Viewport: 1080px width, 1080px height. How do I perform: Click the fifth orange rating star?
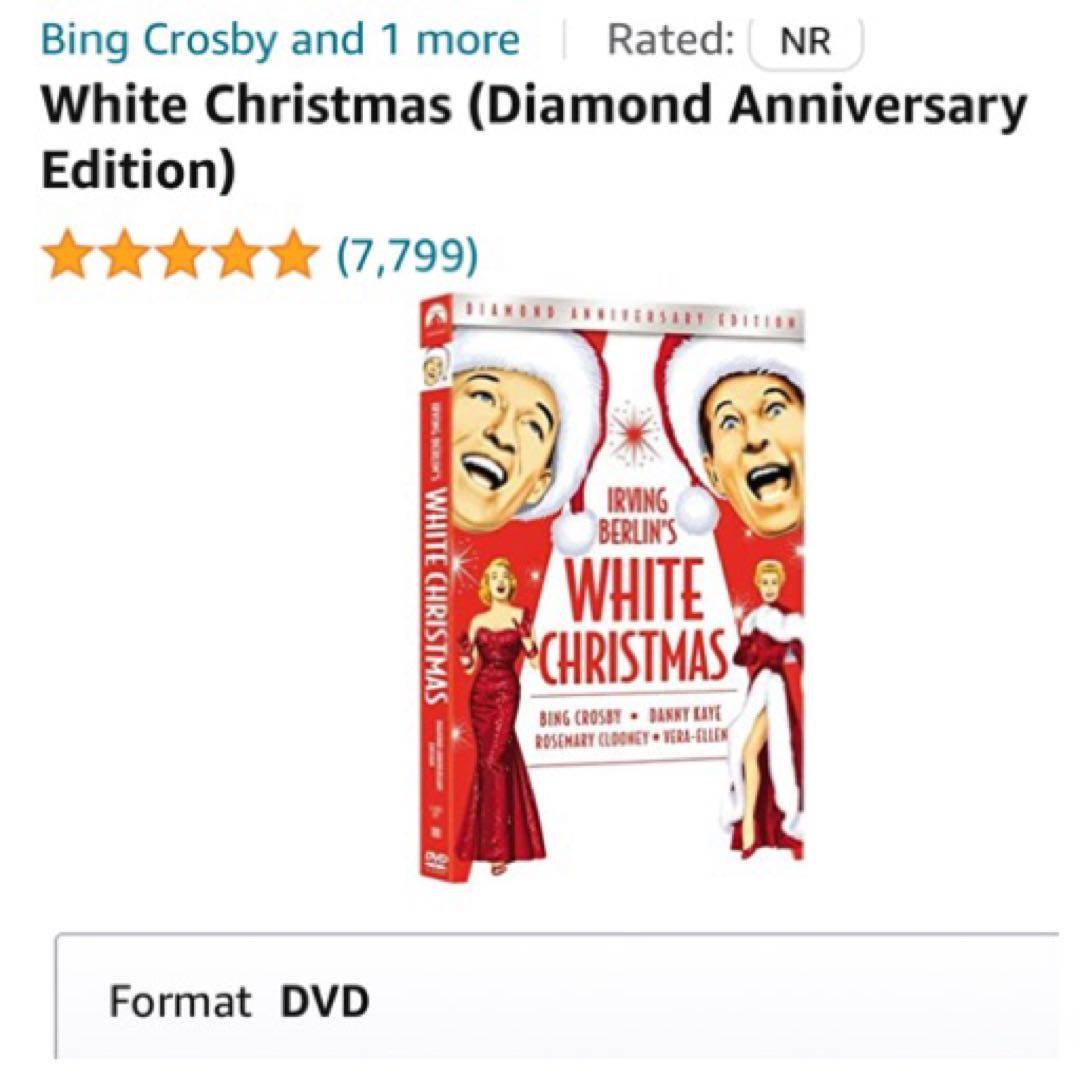(293, 254)
